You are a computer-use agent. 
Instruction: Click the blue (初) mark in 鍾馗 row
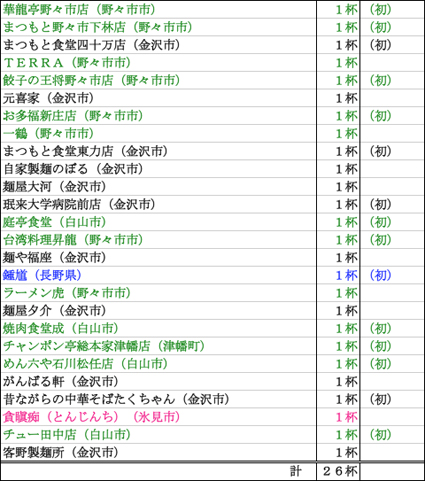pos(380,275)
